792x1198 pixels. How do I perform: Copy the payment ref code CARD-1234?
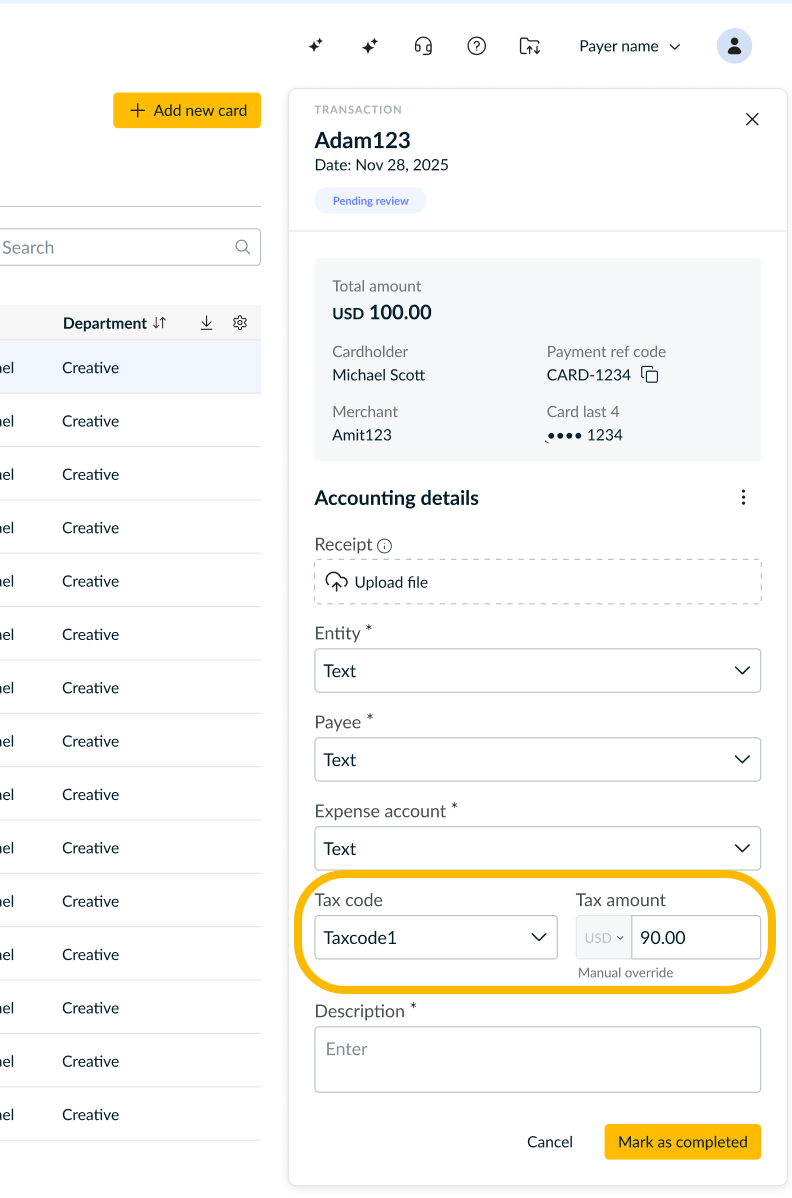point(650,375)
